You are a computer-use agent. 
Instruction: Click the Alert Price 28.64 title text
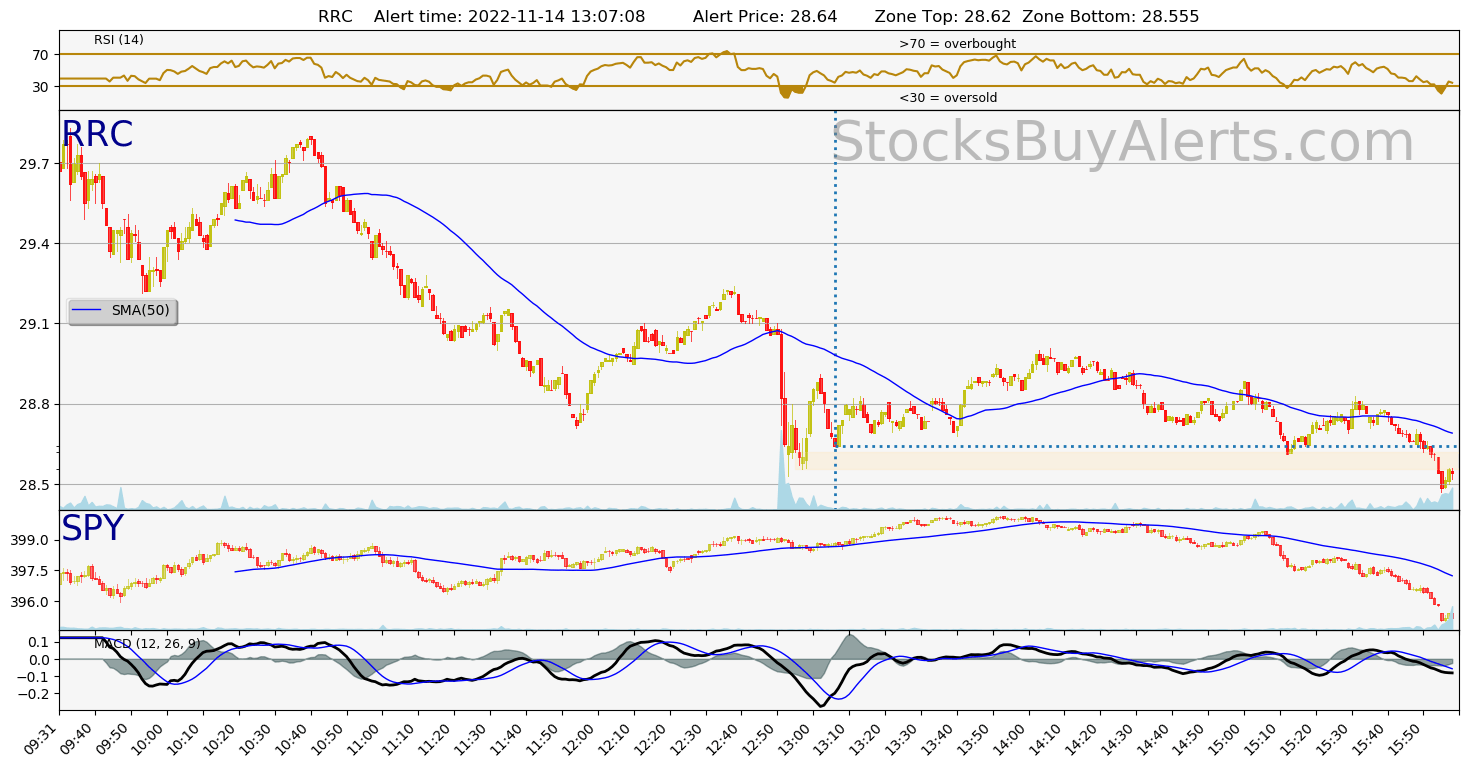click(x=765, y=16)
